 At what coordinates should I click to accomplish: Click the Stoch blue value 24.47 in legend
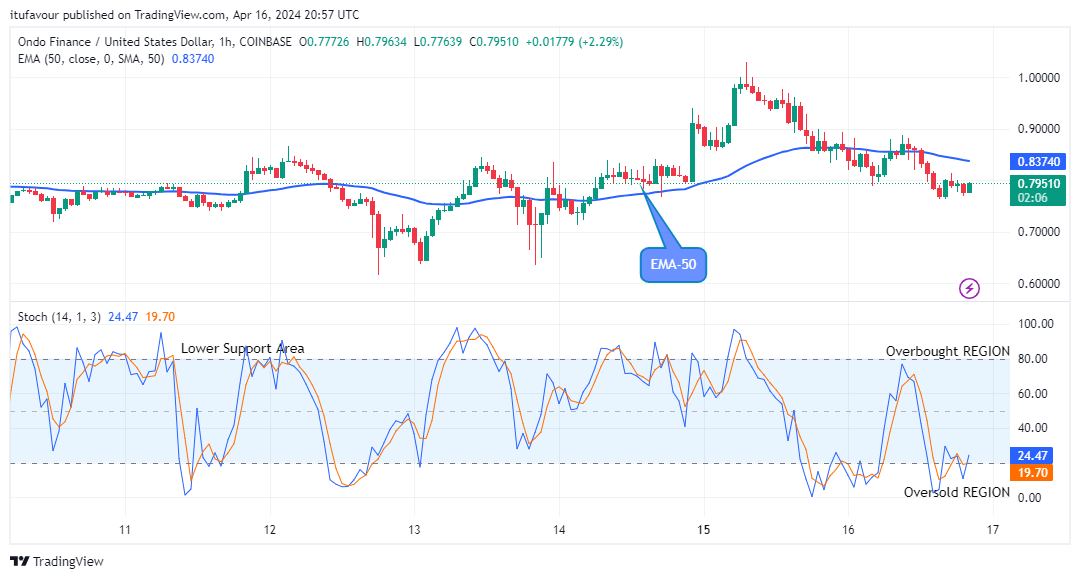123,317
